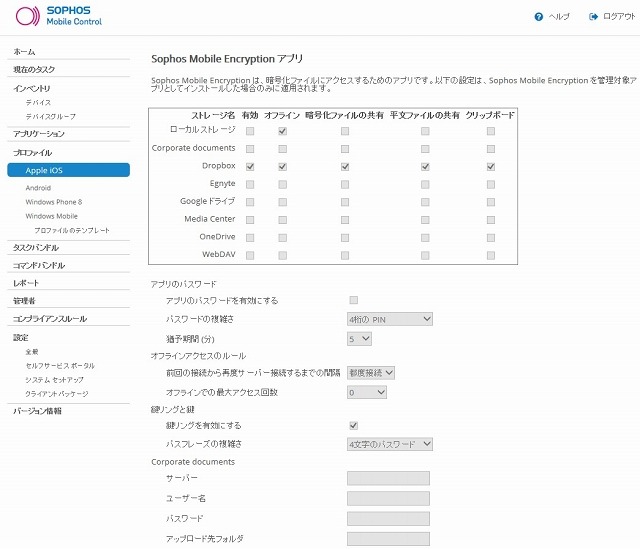Viewport: 640px width, 549px height.
Task: Toggle Dropbox オフライン checkbox
Action: click(x=282, y=167)
